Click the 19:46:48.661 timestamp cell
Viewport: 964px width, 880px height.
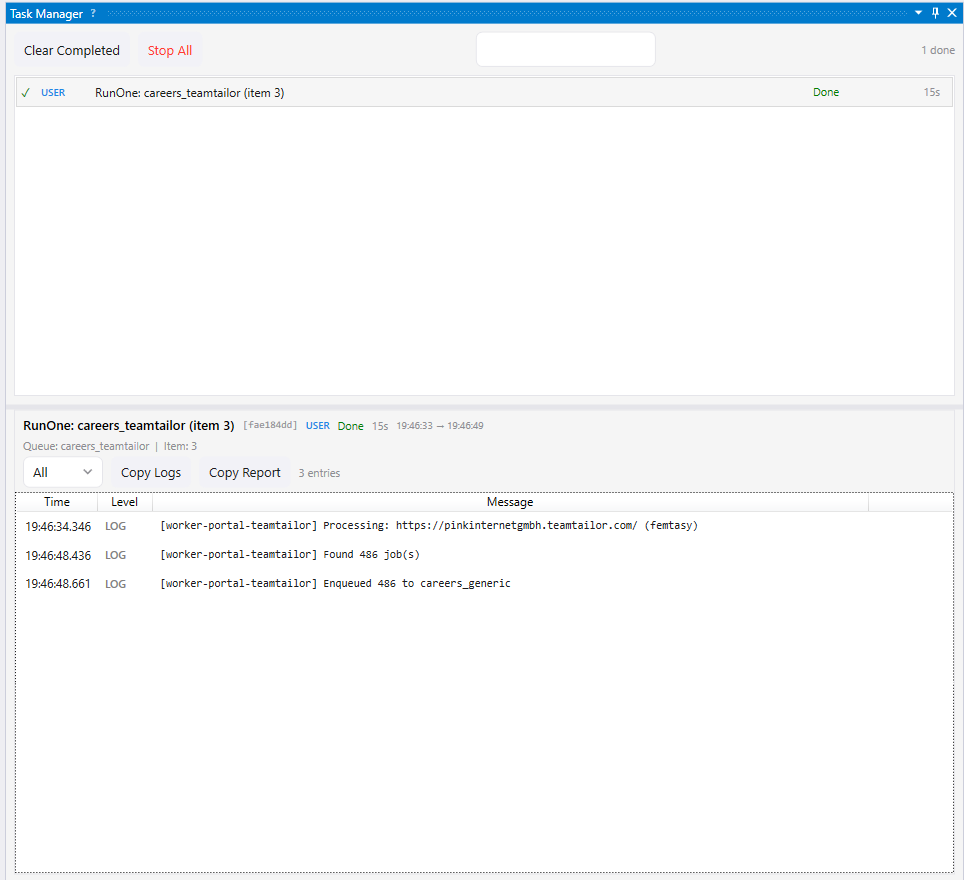point(58,584)
